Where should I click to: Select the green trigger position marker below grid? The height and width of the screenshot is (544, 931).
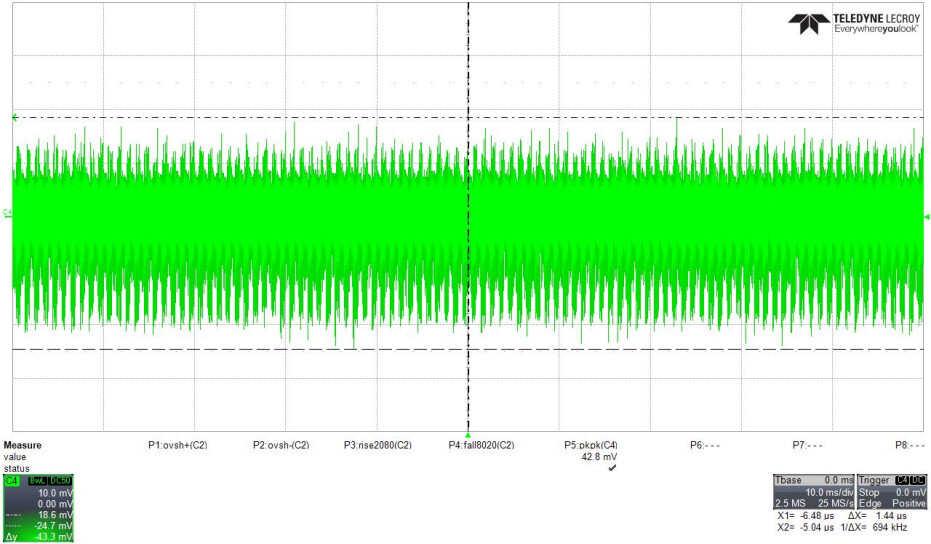[468, 435]
